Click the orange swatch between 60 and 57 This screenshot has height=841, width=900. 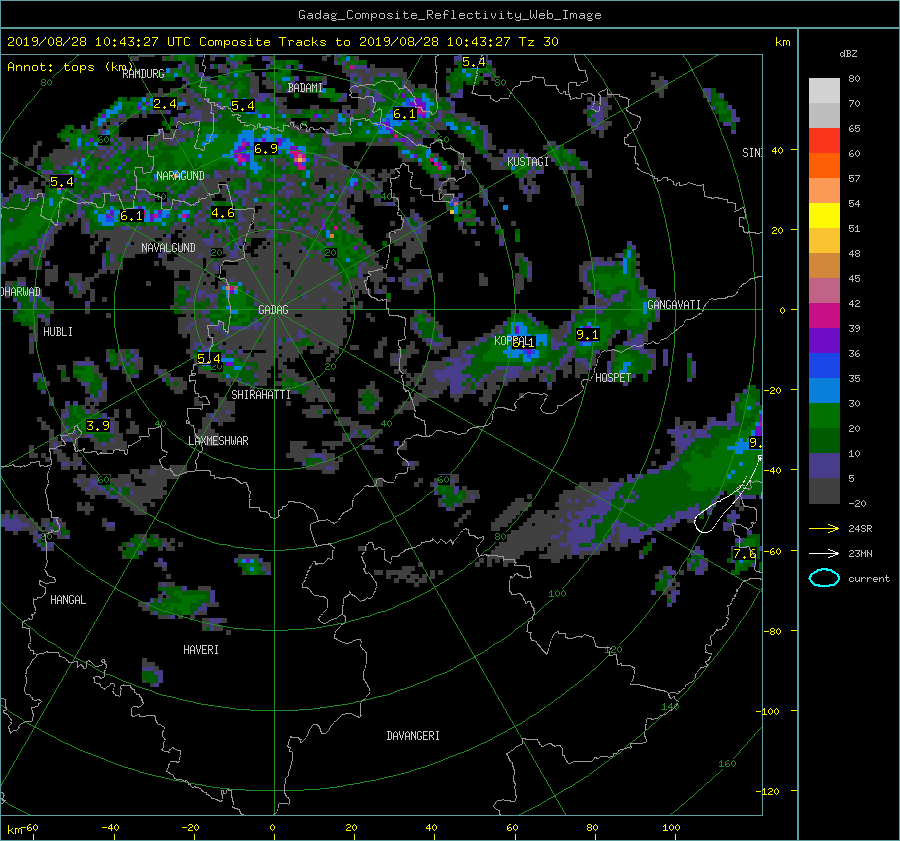(824, 166)
